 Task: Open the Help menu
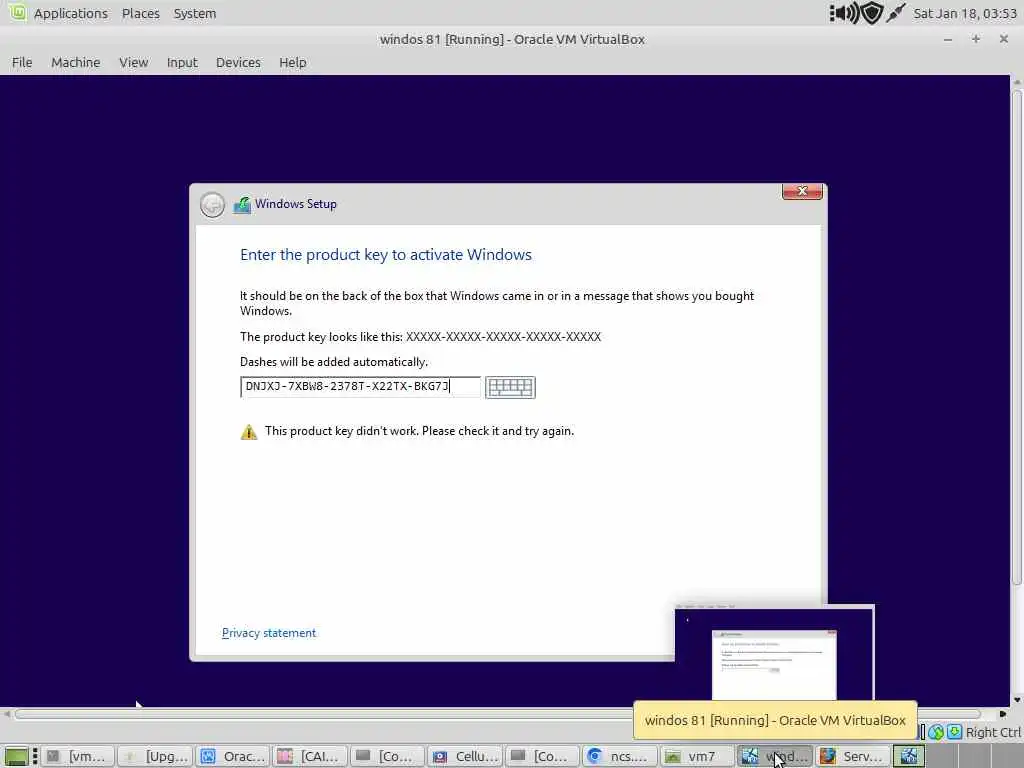click(x=293, y=63)
